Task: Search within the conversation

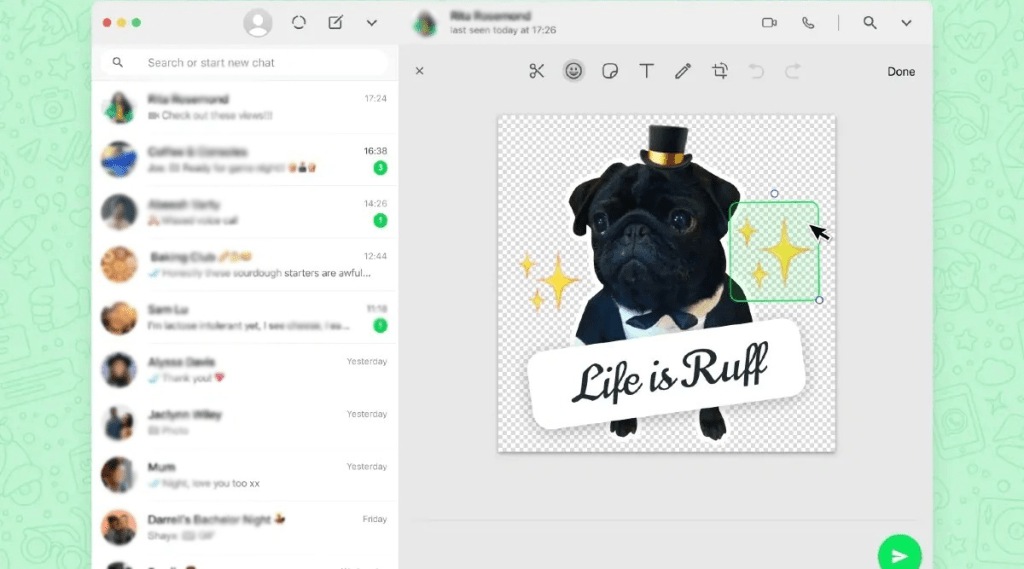Action: click(x=870, y=22)
